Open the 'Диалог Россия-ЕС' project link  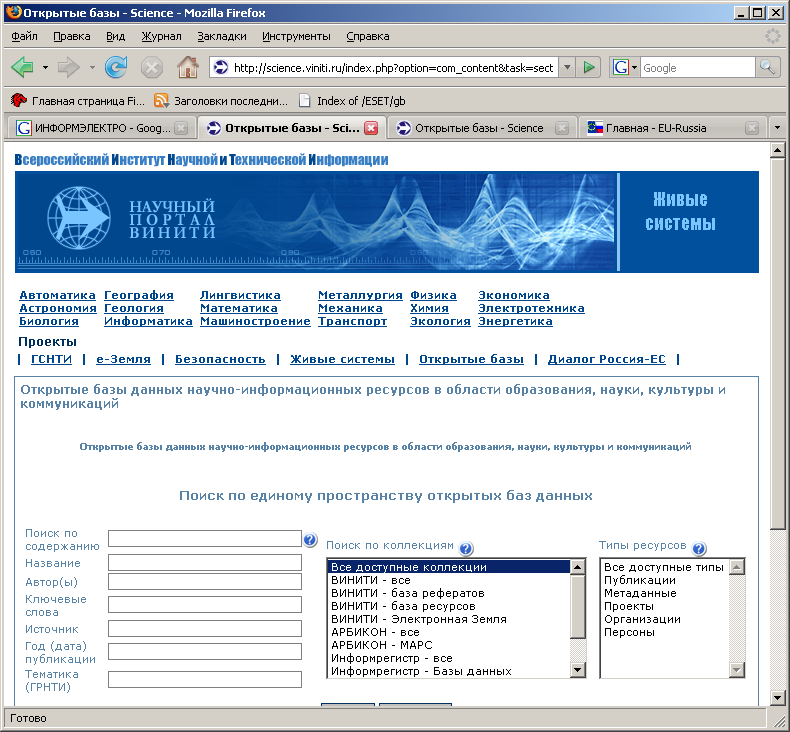(607, 359)
